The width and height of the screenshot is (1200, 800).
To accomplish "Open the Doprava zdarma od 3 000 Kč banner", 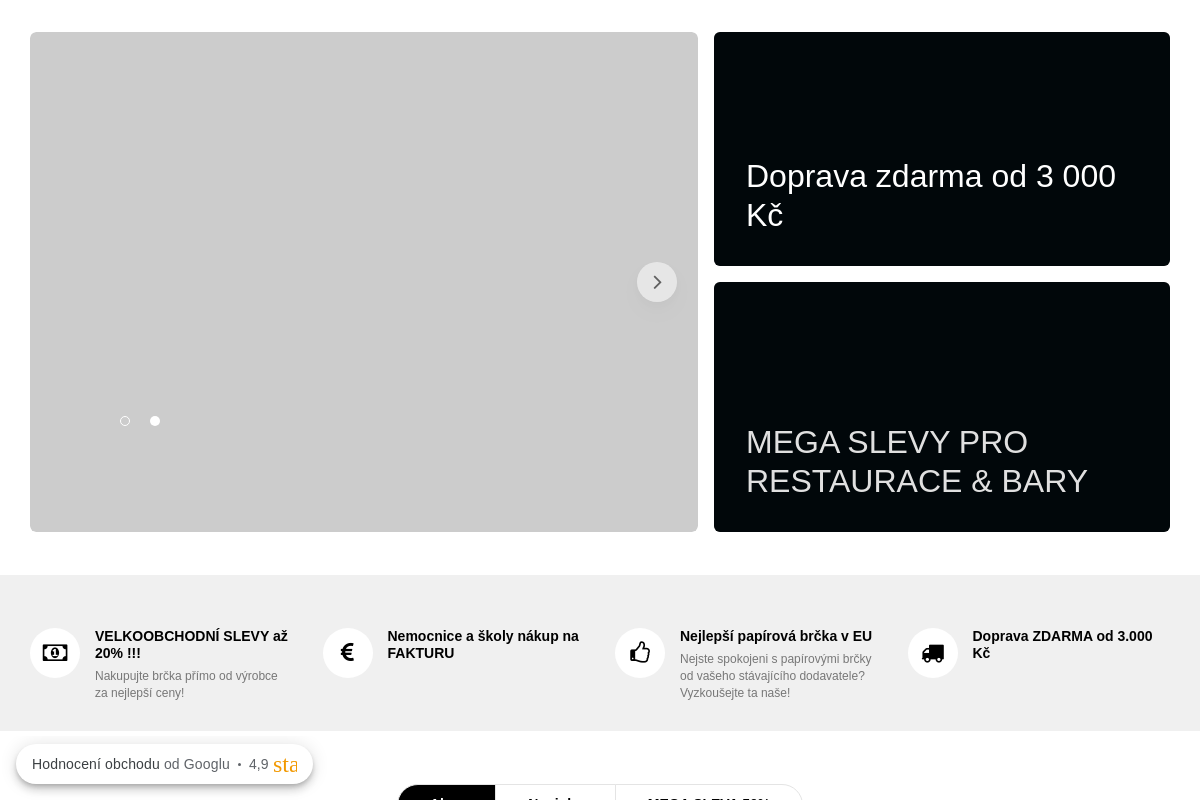I will click(941, 148).
